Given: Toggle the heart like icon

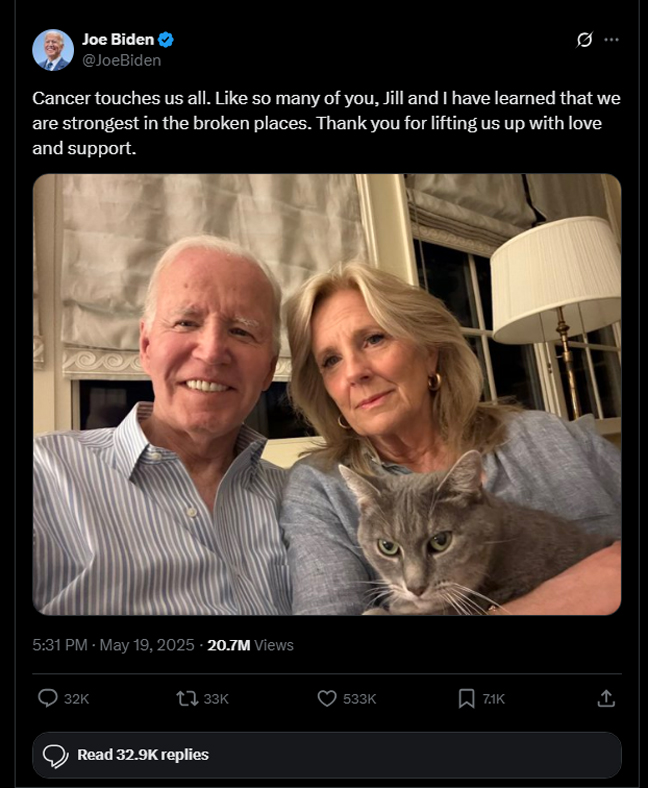Looking at the screenshot, I should click(327, 699).
